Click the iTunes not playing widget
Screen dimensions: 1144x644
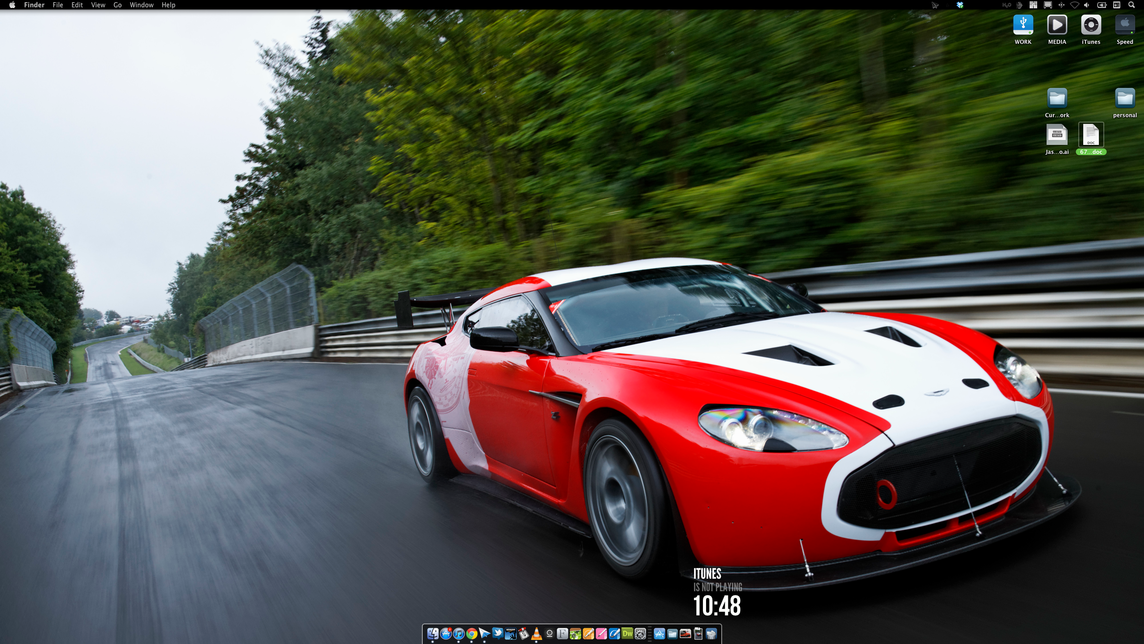coord(717,580)
